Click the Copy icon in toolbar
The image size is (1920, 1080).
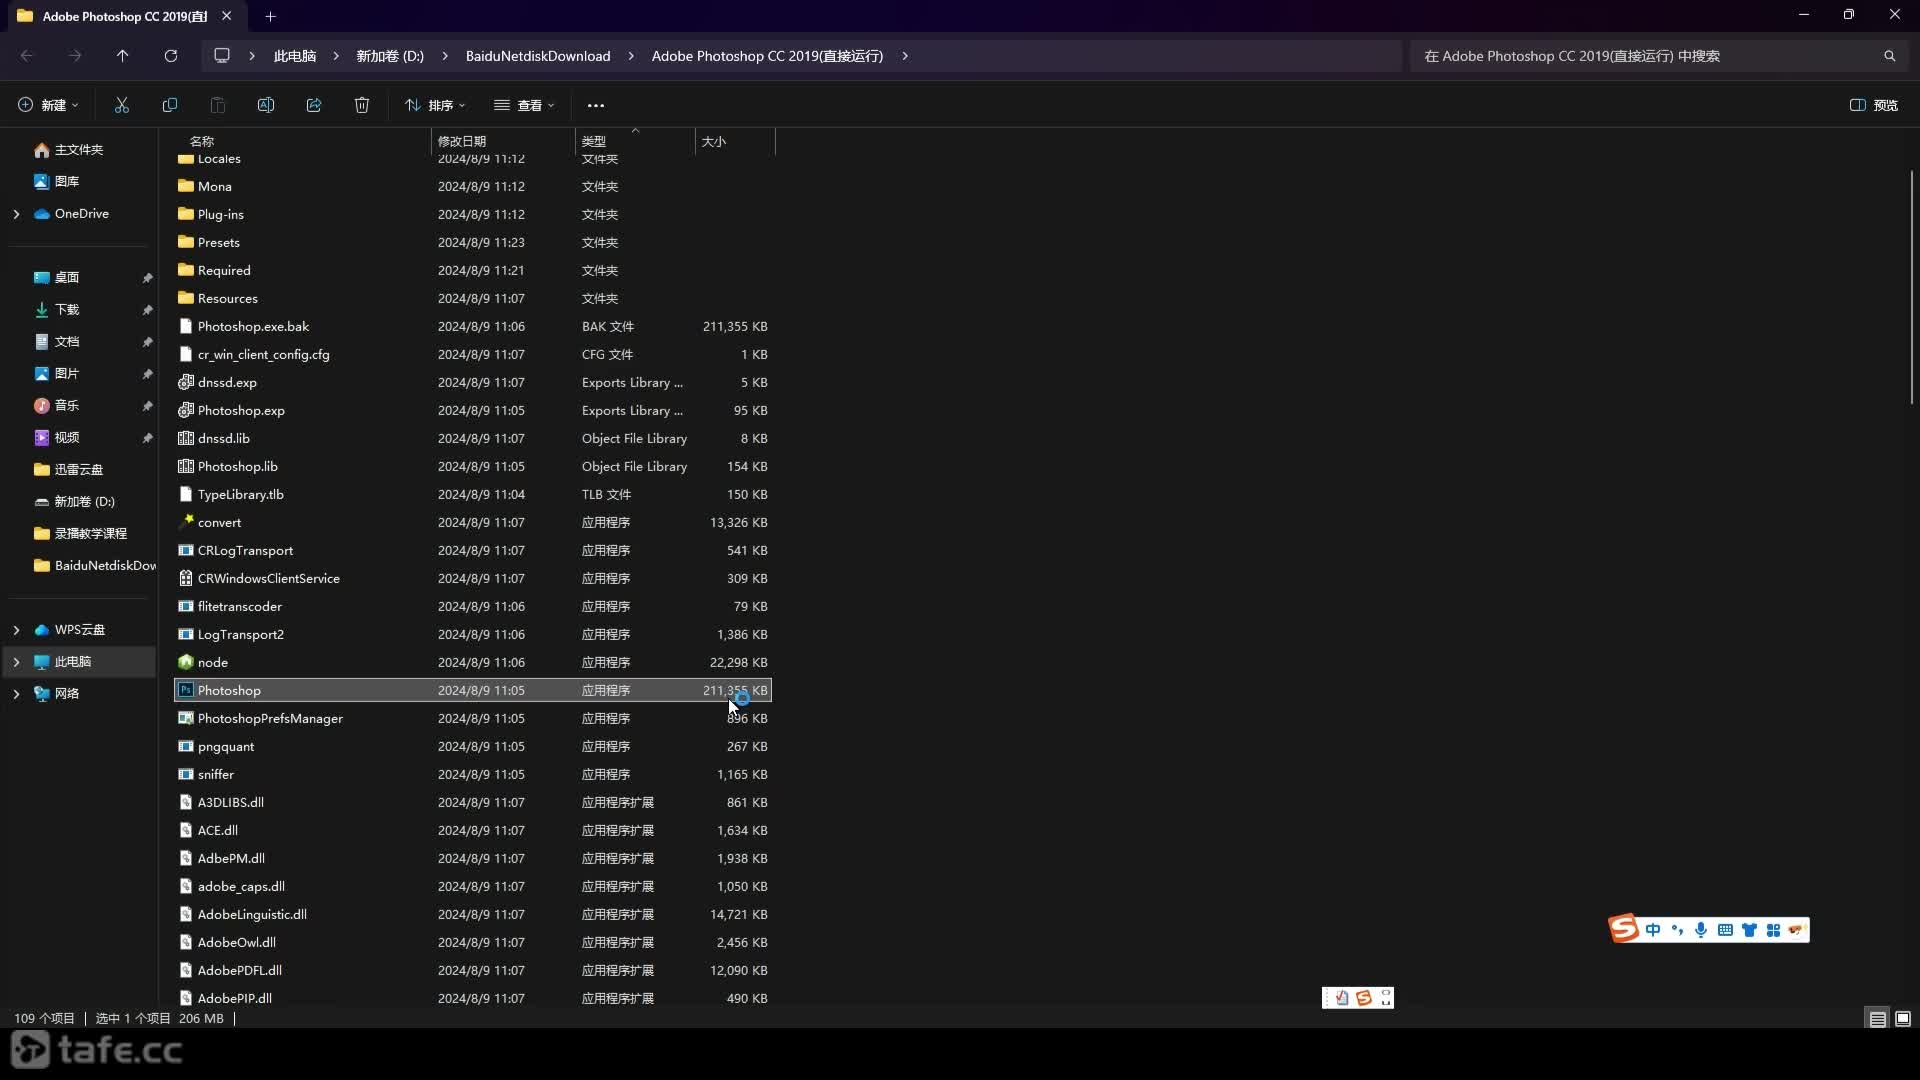170,105
